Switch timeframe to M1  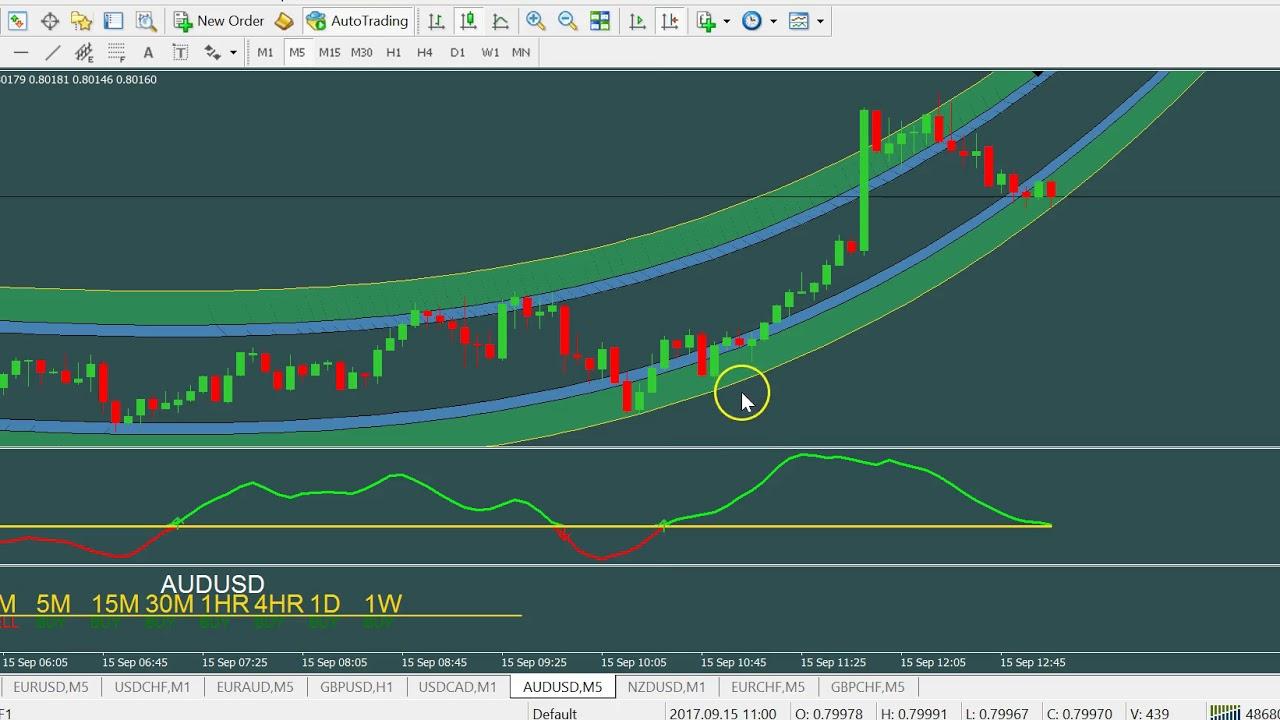pyautogui.click(x=265, y=52)
